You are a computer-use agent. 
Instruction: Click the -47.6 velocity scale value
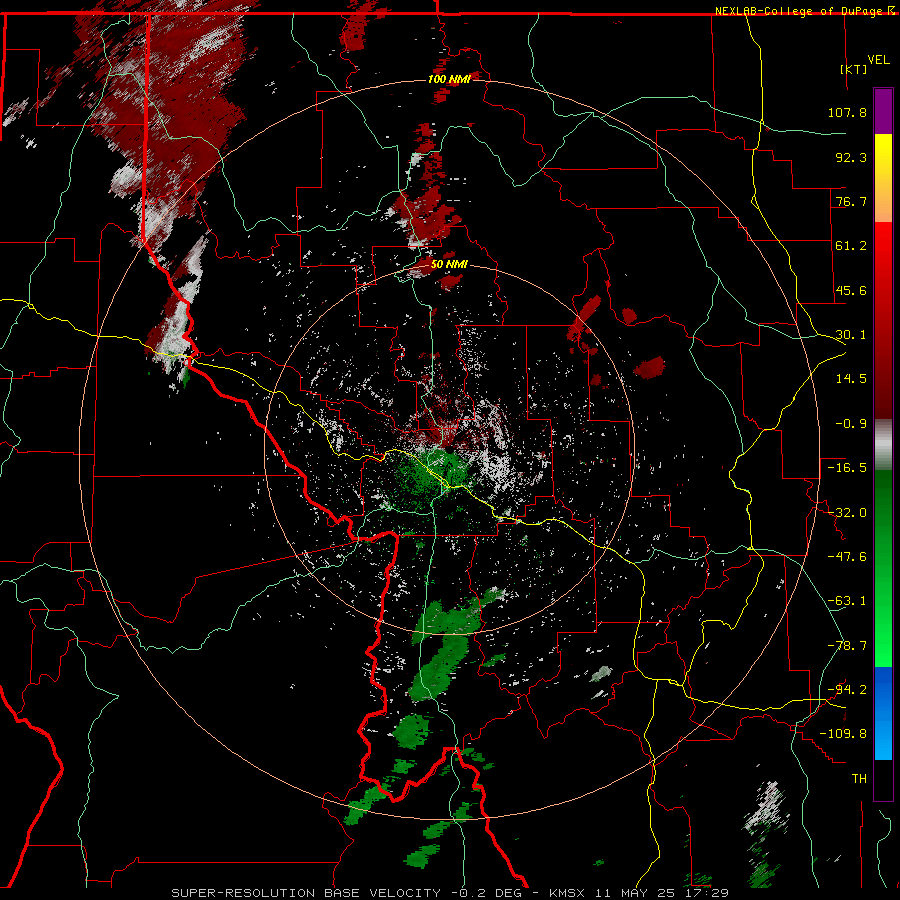pos(847,557)
